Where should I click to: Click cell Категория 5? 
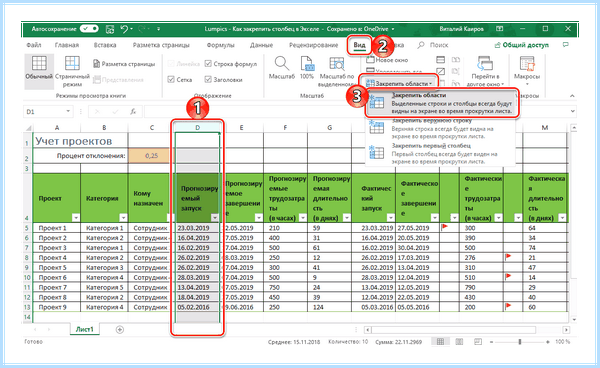tap(104, 287)
